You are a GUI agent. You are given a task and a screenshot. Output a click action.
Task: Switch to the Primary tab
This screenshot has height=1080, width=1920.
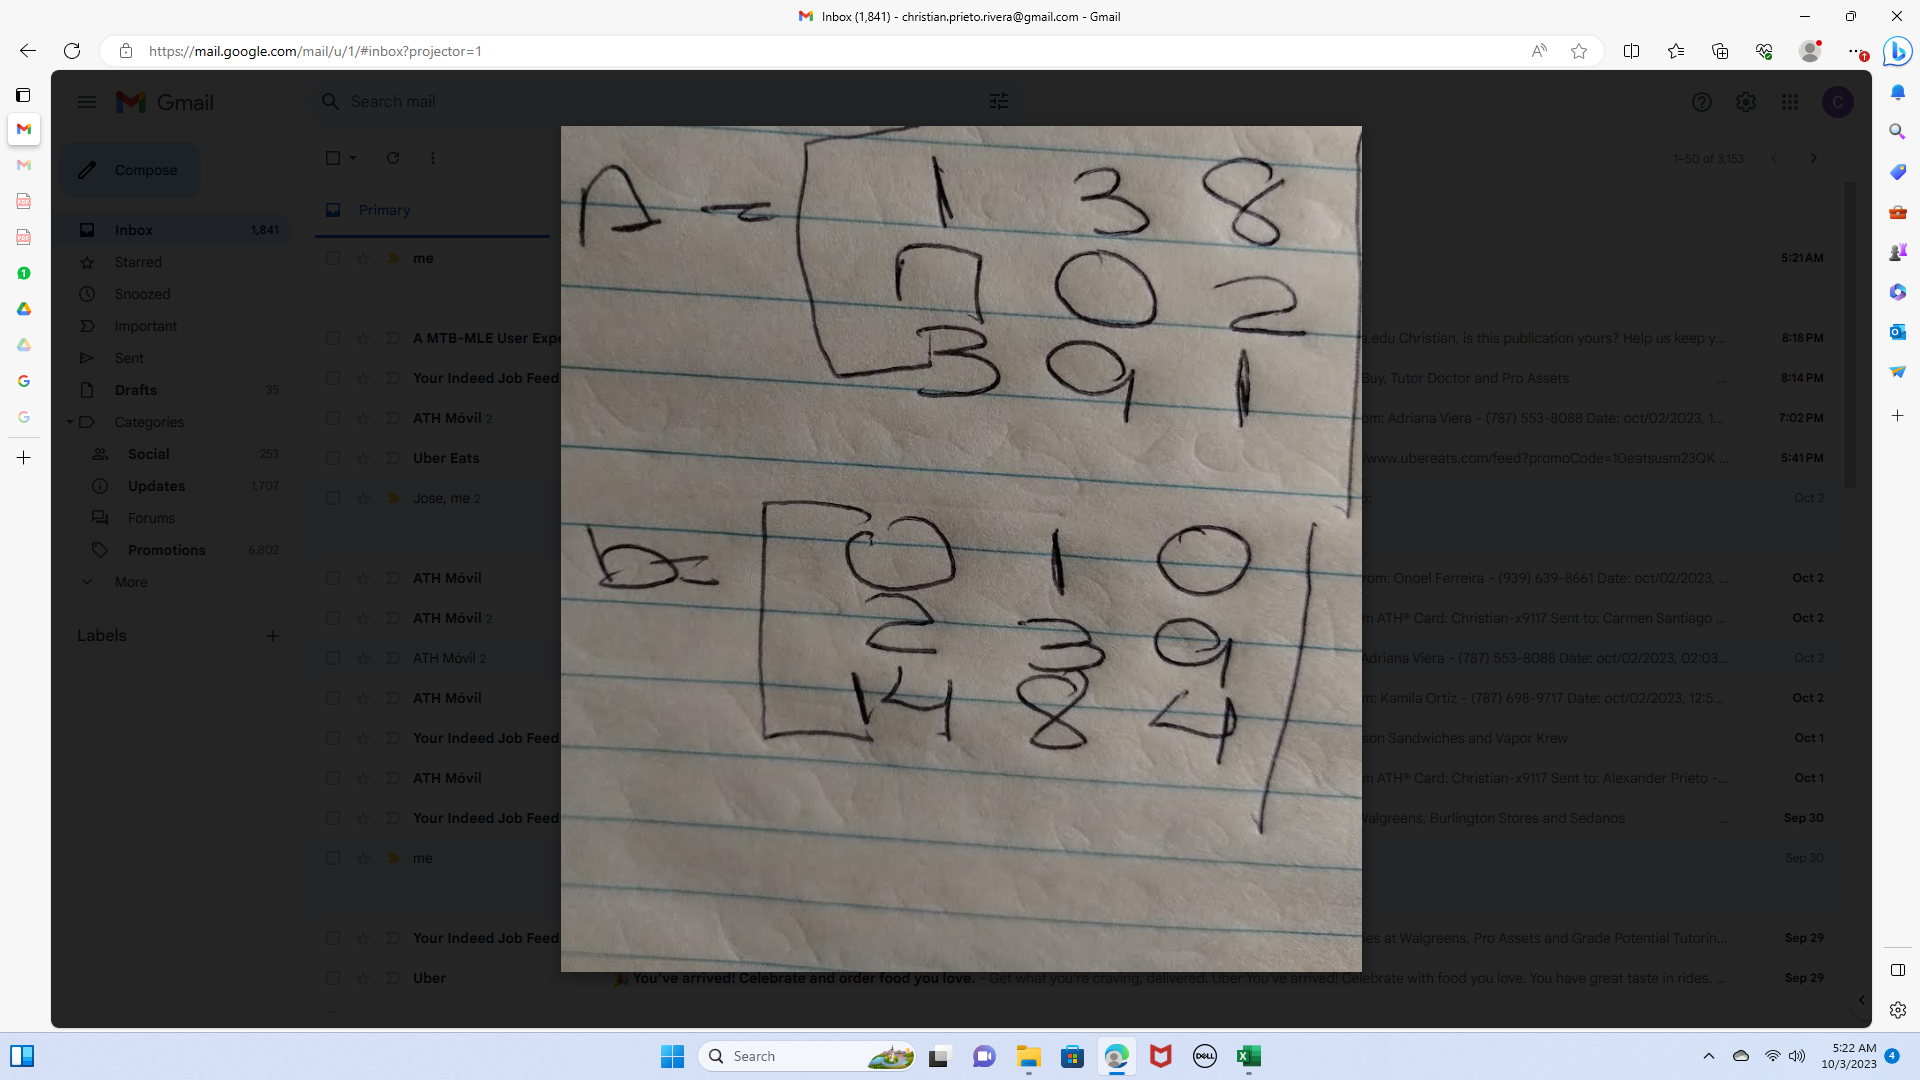pyautogui.click(x=383, y=210)
